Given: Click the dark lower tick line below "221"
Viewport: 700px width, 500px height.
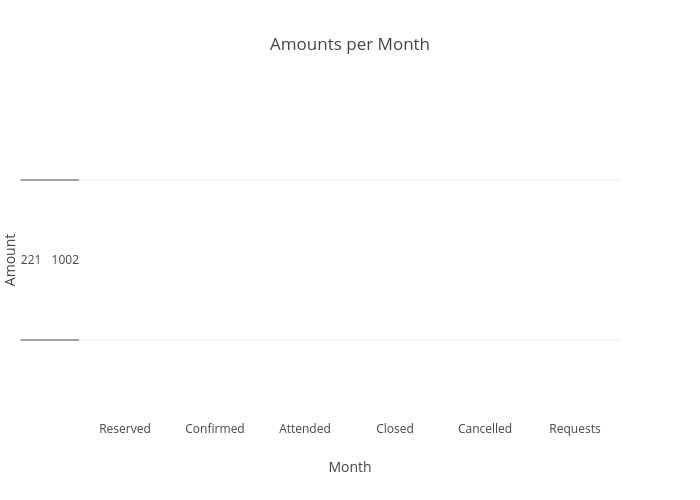Looking at the screenshot, I should (49, 340).
